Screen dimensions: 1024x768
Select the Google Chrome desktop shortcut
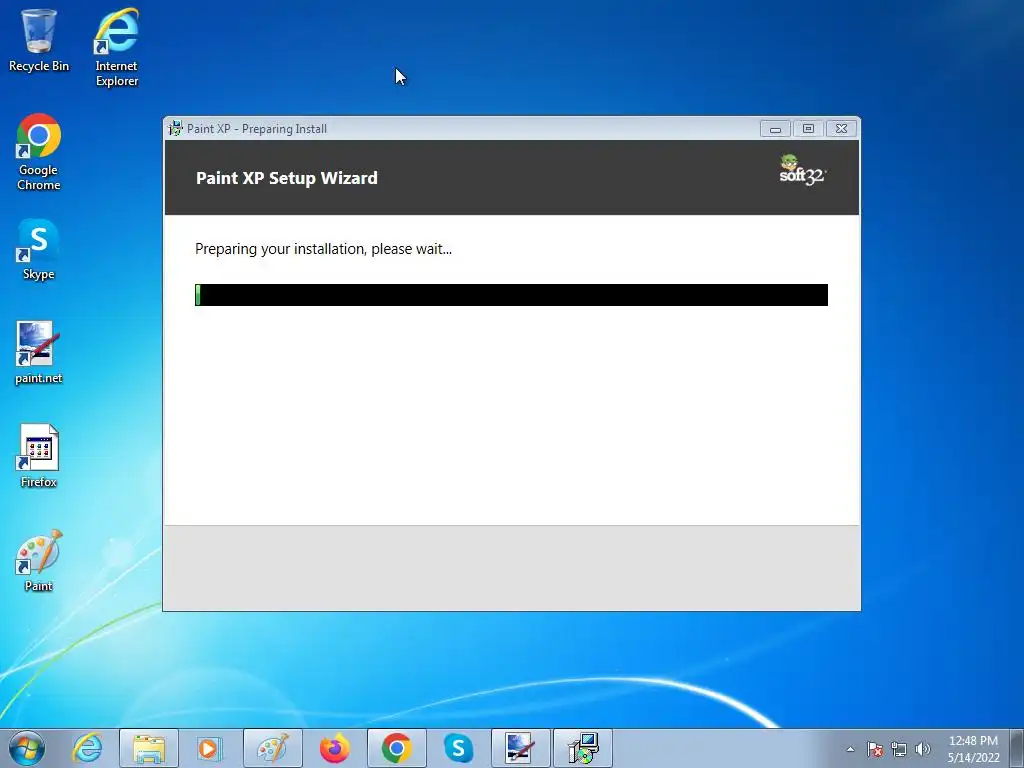pos(39,152)
